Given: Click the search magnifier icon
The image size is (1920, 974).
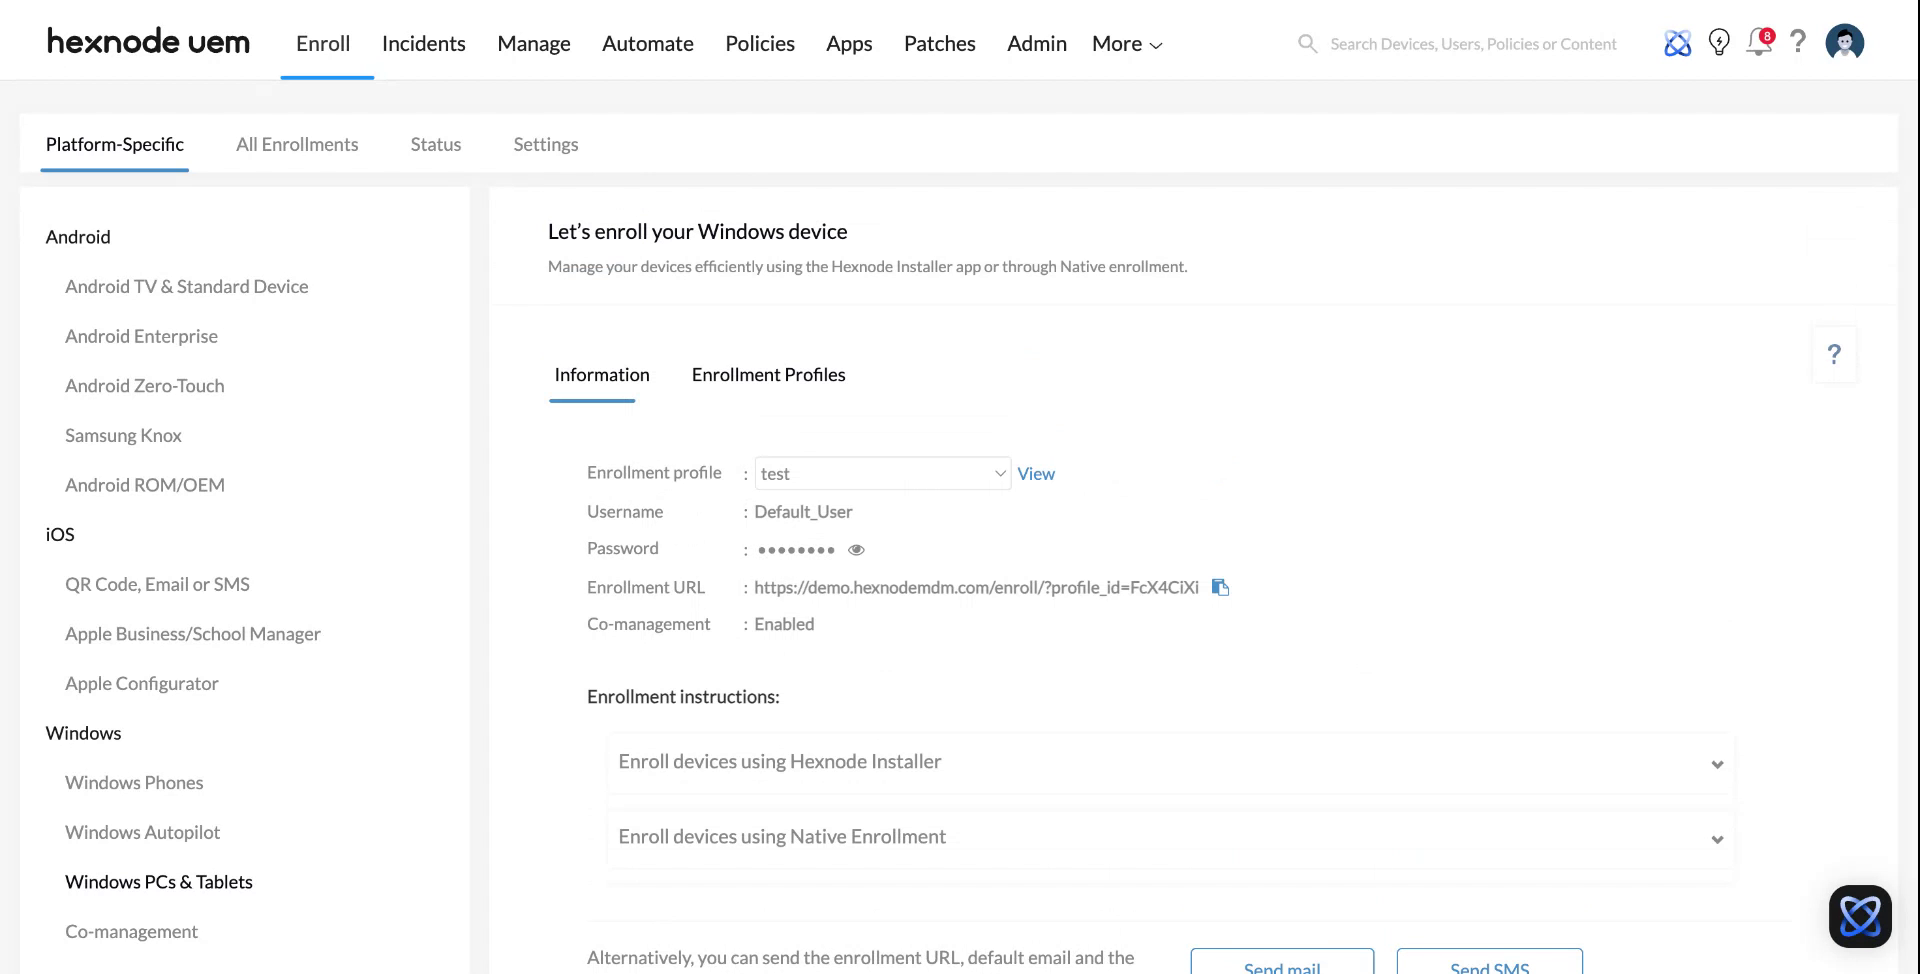Looking at the screenshot, I should [1307, 43].
